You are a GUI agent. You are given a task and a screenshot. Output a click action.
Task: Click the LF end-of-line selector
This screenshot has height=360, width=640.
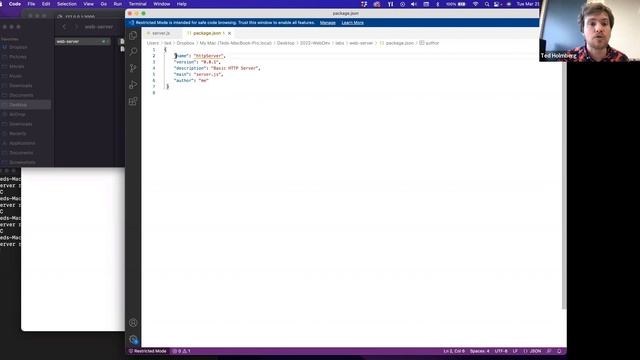[x=515, y=351]
